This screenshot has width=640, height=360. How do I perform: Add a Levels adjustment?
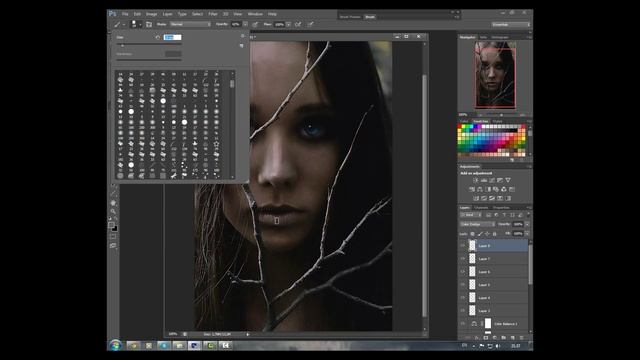coord(484,180)
